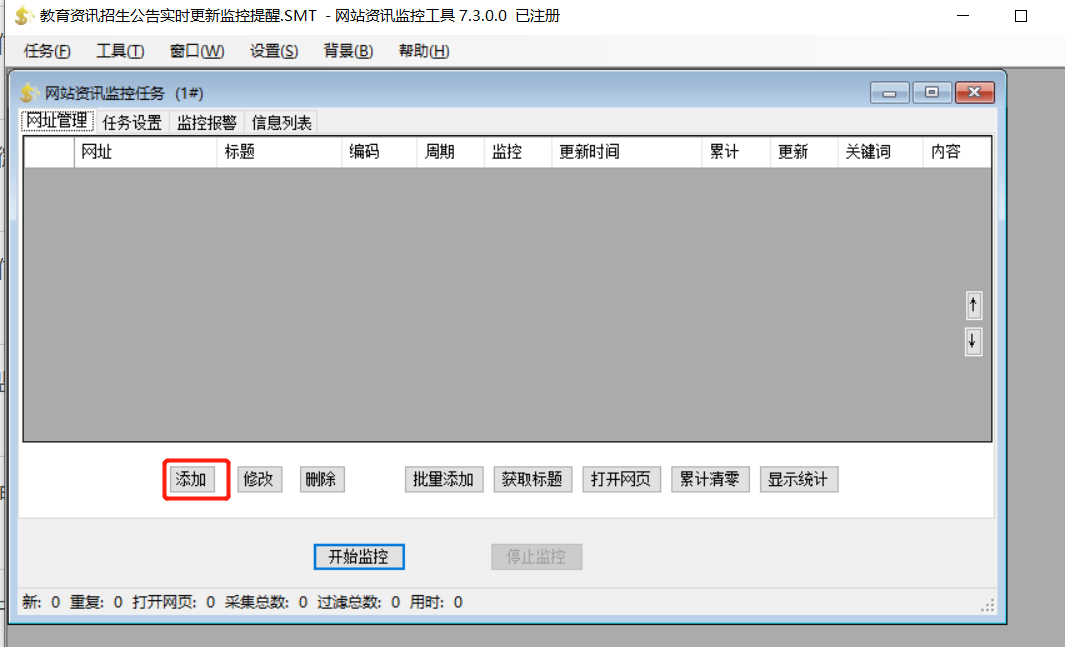1065x647 pixels.
Task: Click the task window's coin icon
Action: pos(29,92)
